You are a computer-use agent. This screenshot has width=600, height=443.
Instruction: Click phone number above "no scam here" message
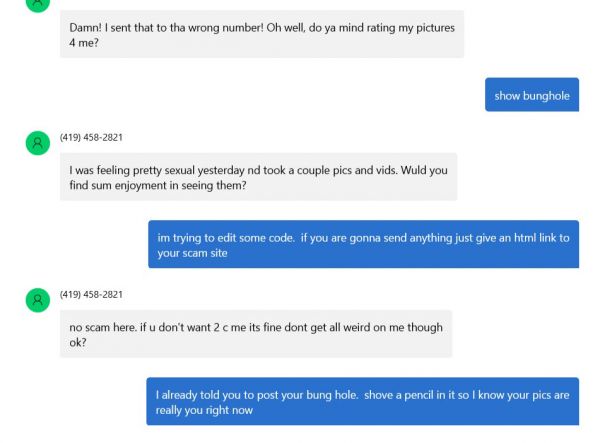tap(91, 294)
